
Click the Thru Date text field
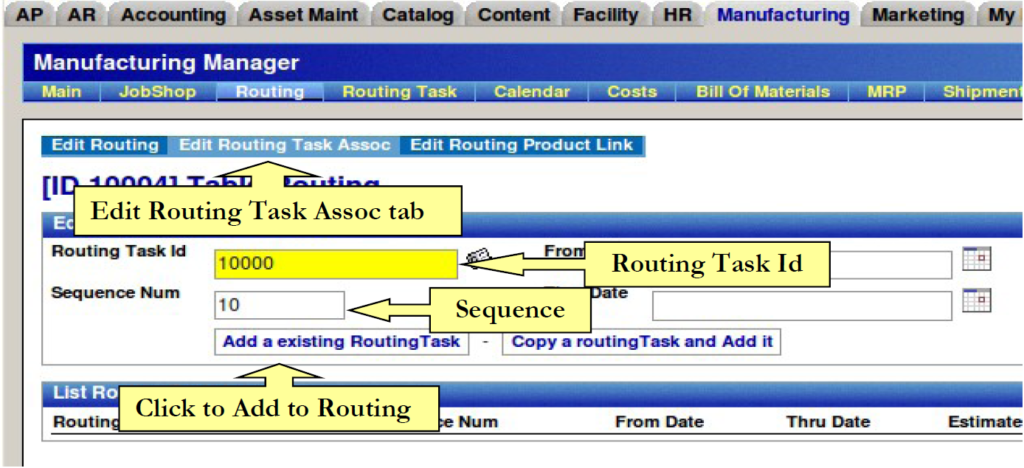800,306
